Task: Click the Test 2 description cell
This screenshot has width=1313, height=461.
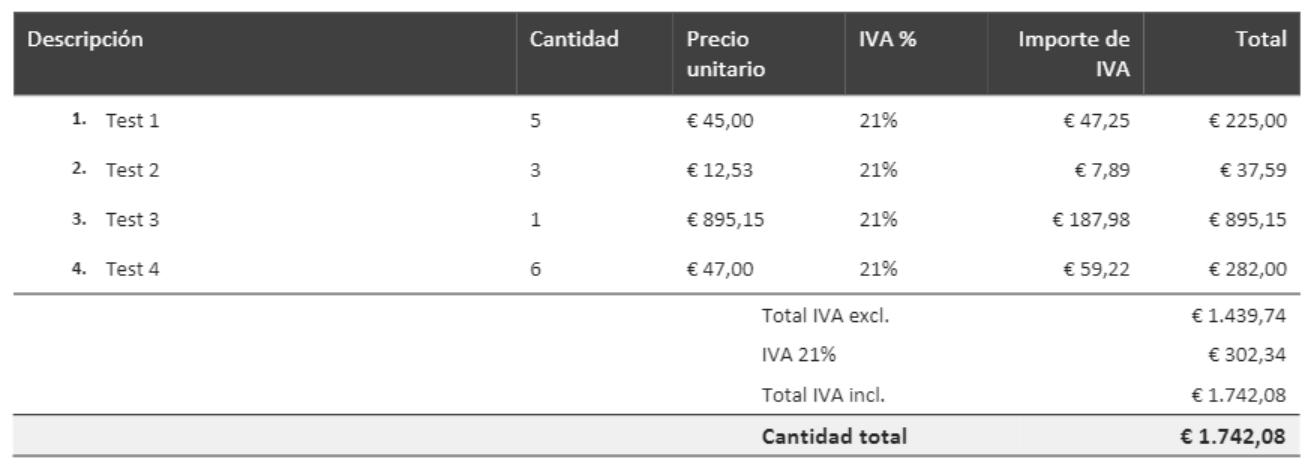Action: pyautogui.click(x=132, y=171)
